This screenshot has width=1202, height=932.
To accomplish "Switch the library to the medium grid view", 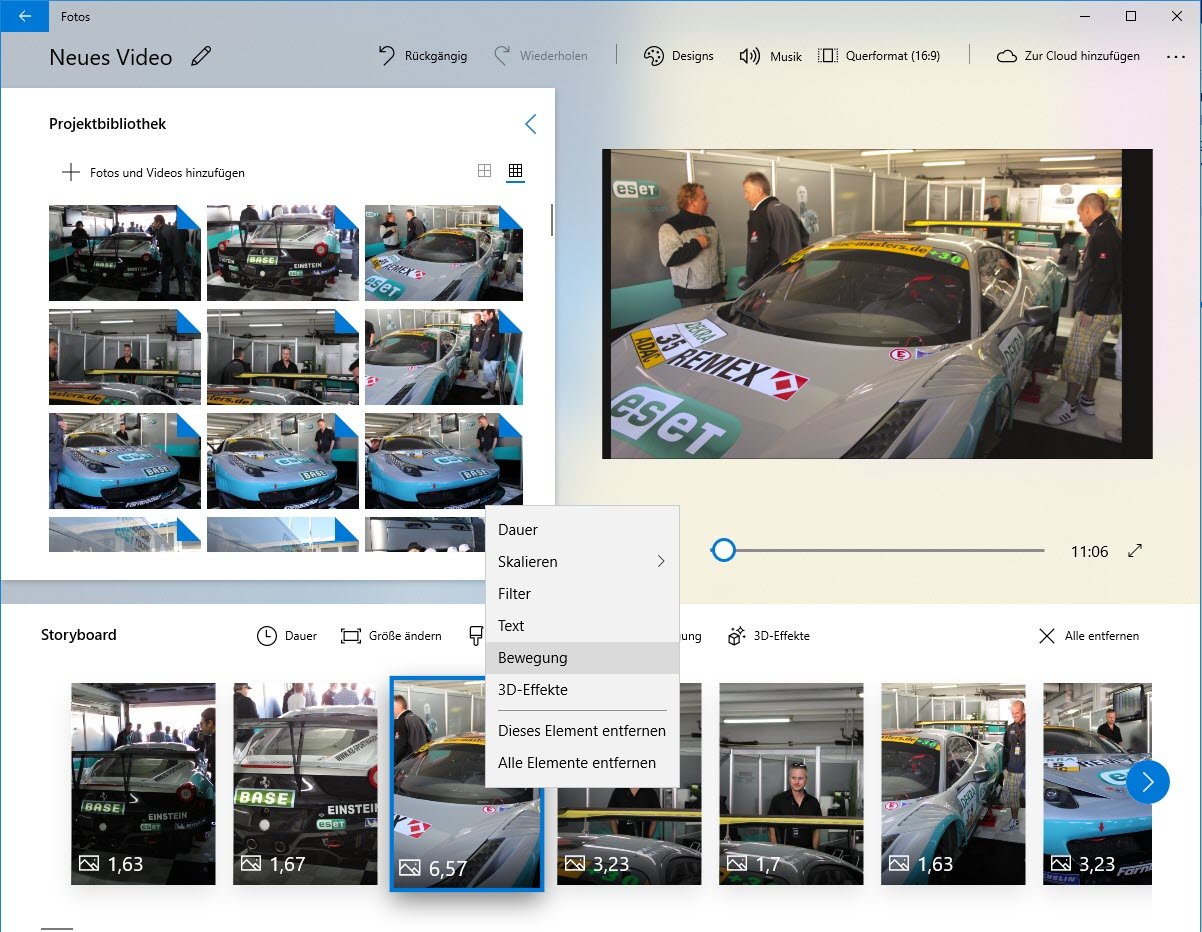I will pos(484,171).
